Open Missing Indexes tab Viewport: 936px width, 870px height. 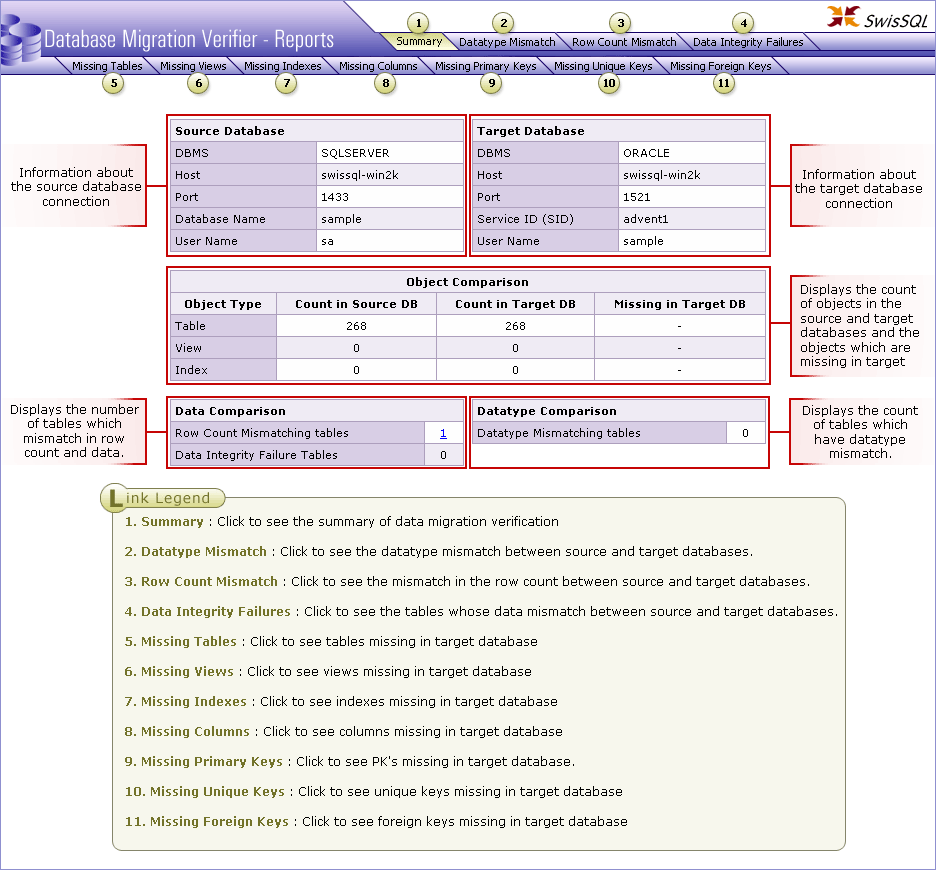pos(282,66)
